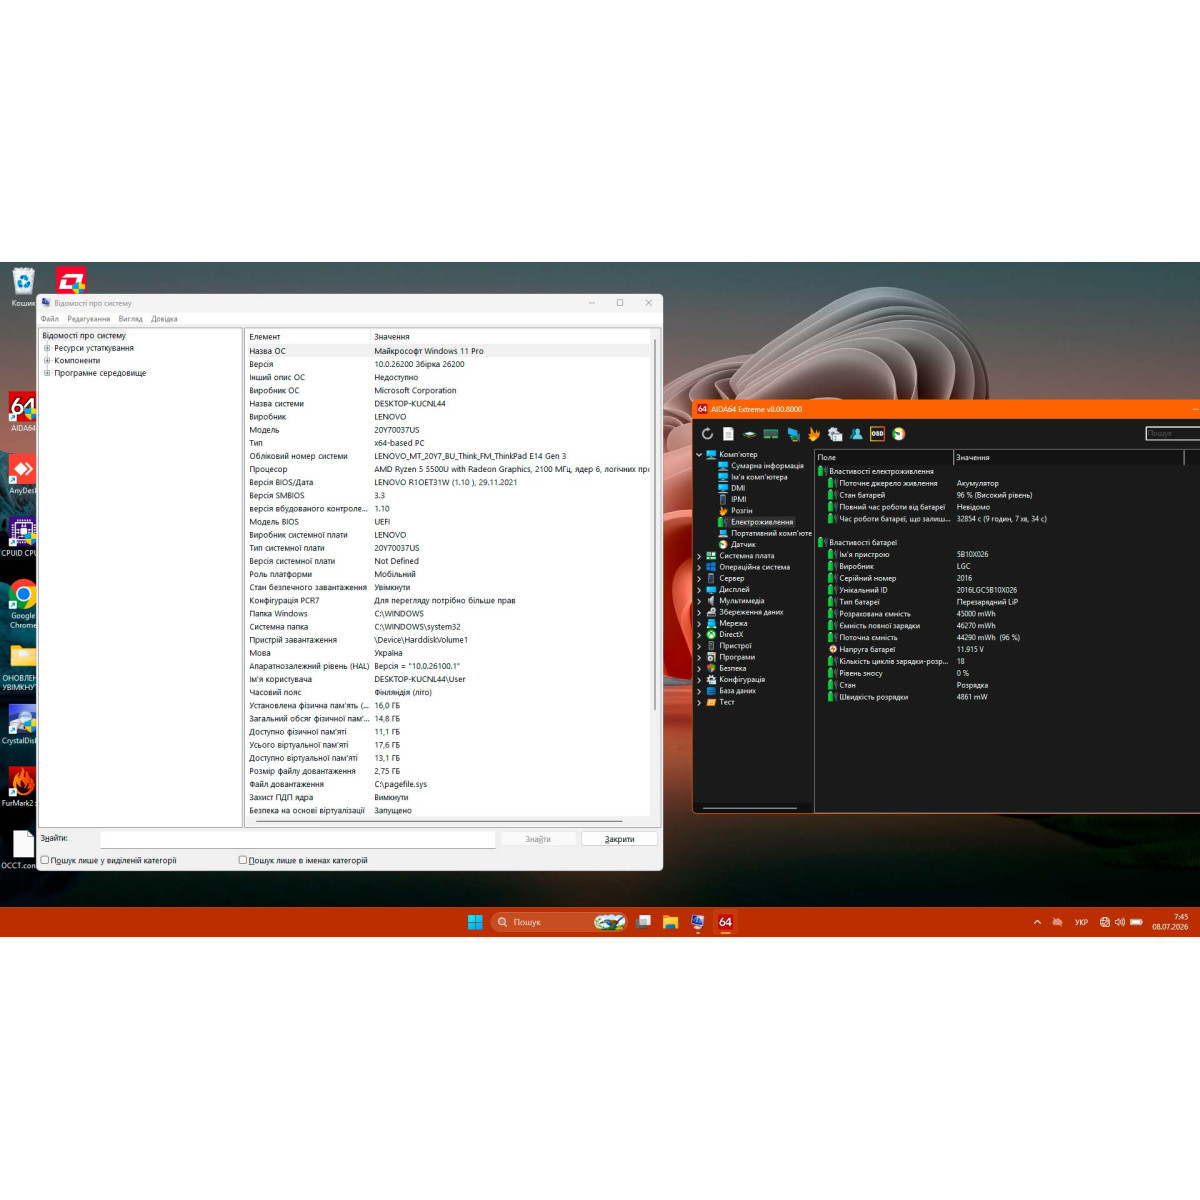This screenshot has height=1200, width=1200.
Task: Click the System Information taskbar icon
Action: pos(698,922)
